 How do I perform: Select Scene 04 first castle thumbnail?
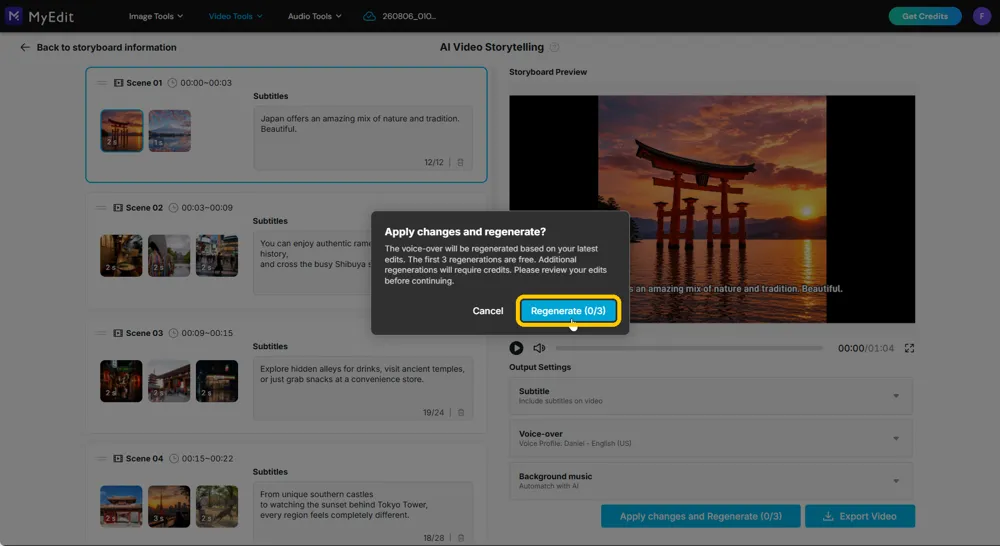121,506
